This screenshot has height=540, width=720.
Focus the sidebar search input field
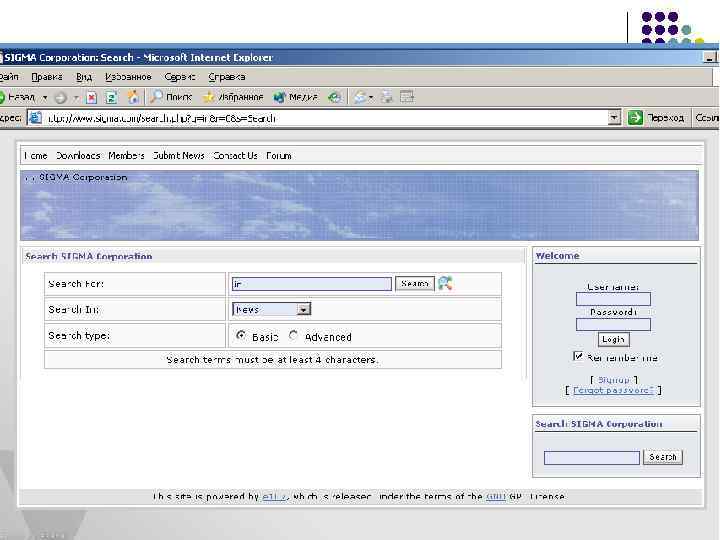pyautogui.click(x=592, y=457)
